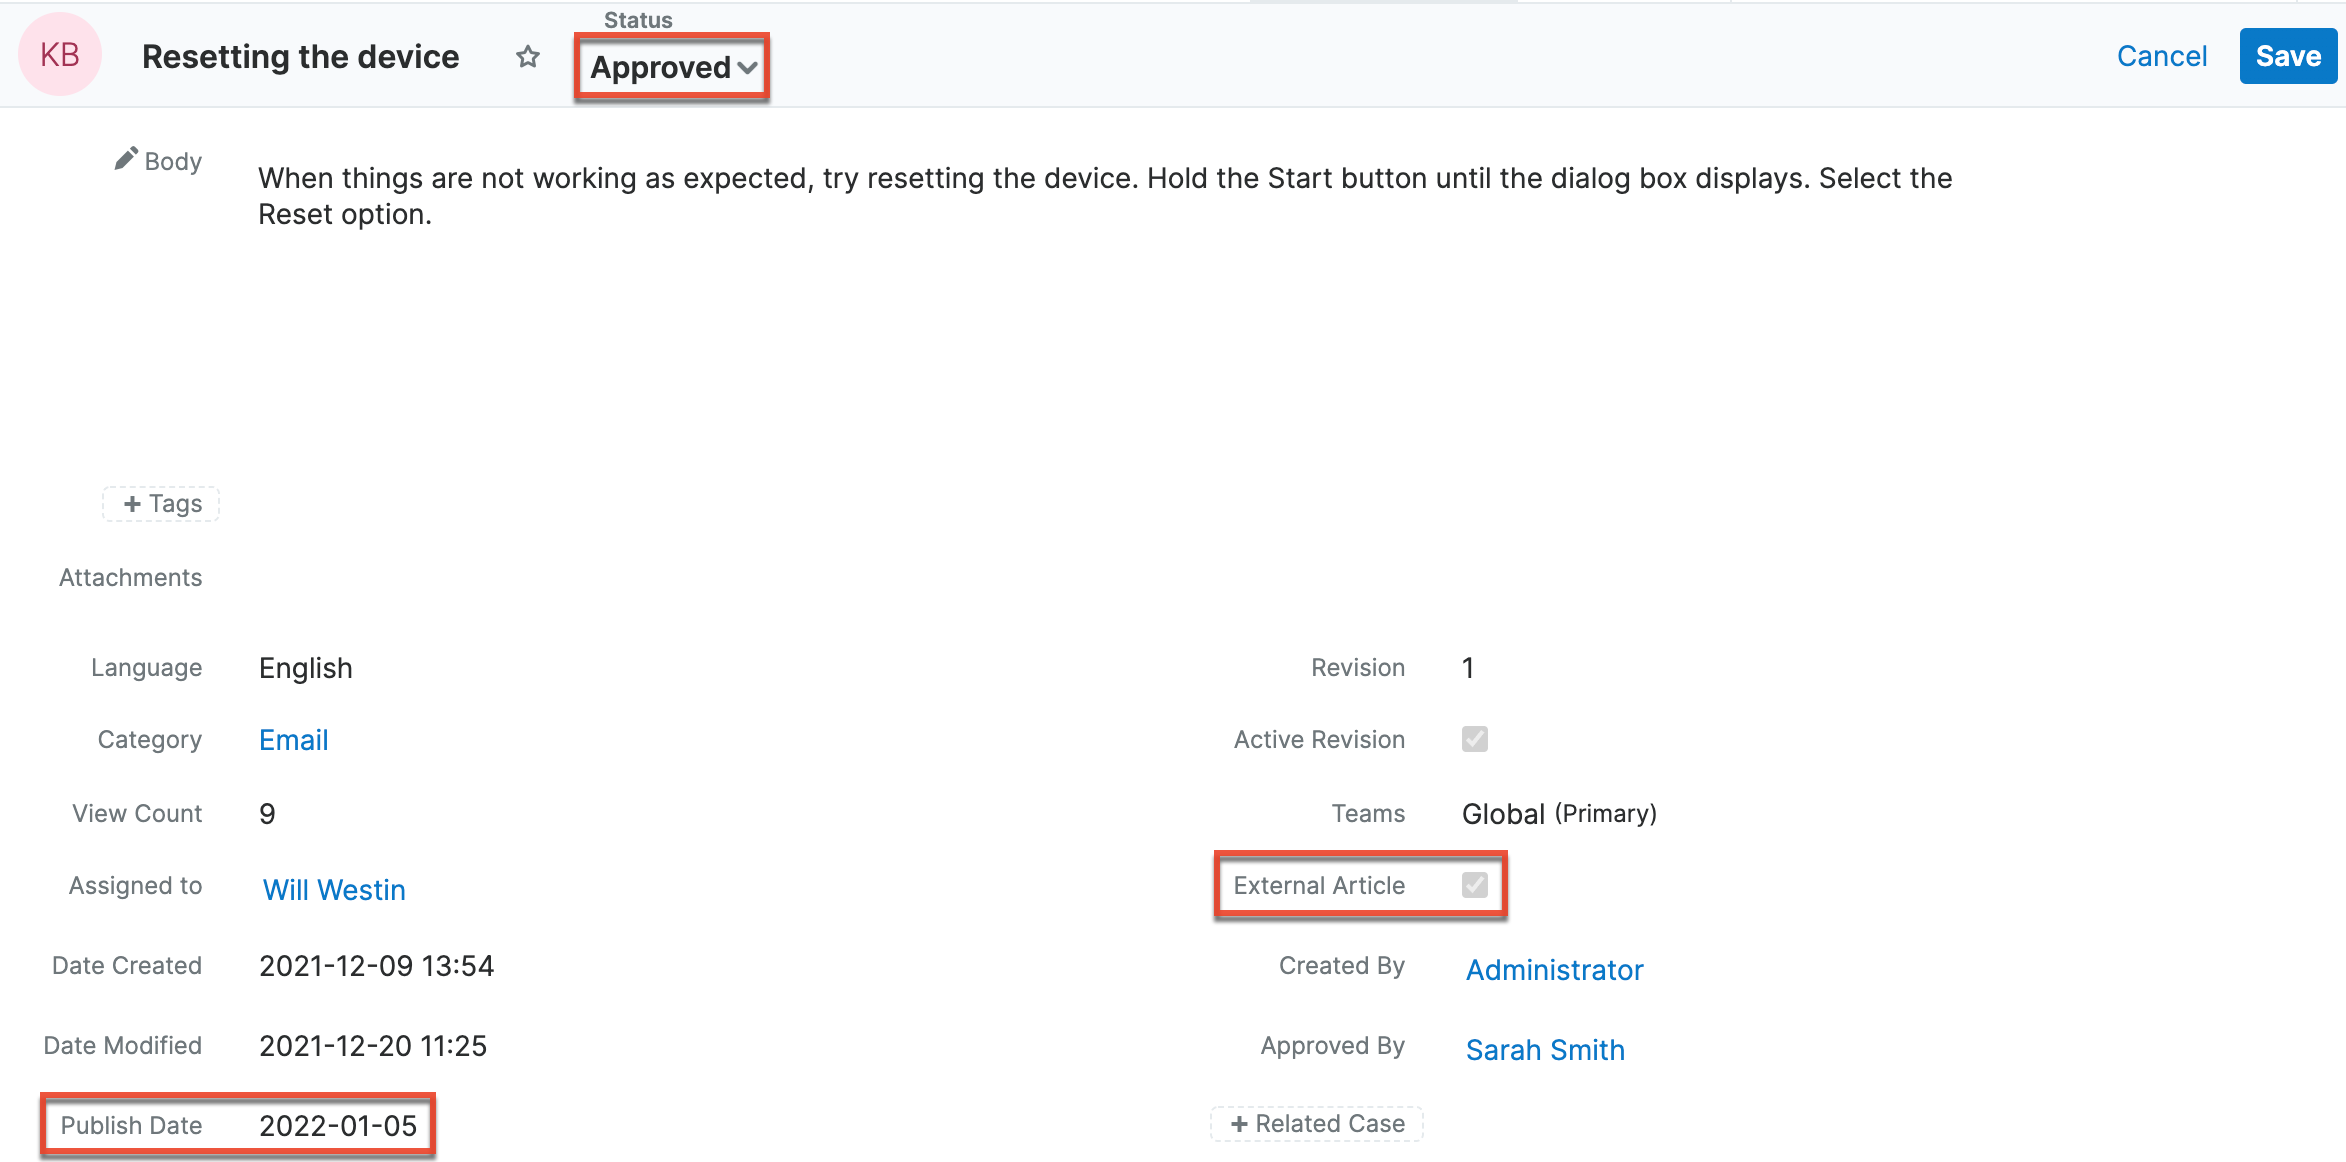Click the English language value
The height and width of the screenshot is (1162, 2346).
(x=305, y=668)
